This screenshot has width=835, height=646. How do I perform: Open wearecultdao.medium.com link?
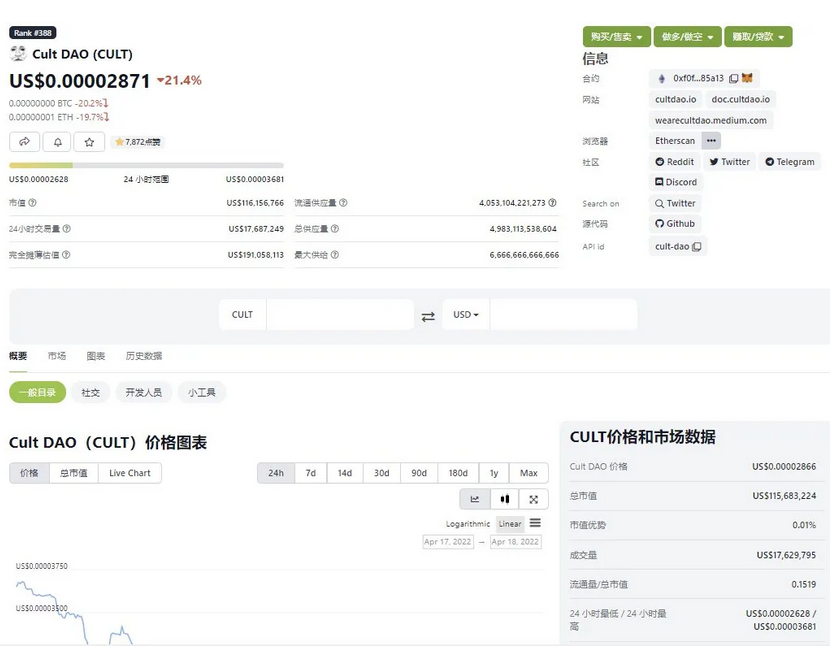click(x=711, y=120)
